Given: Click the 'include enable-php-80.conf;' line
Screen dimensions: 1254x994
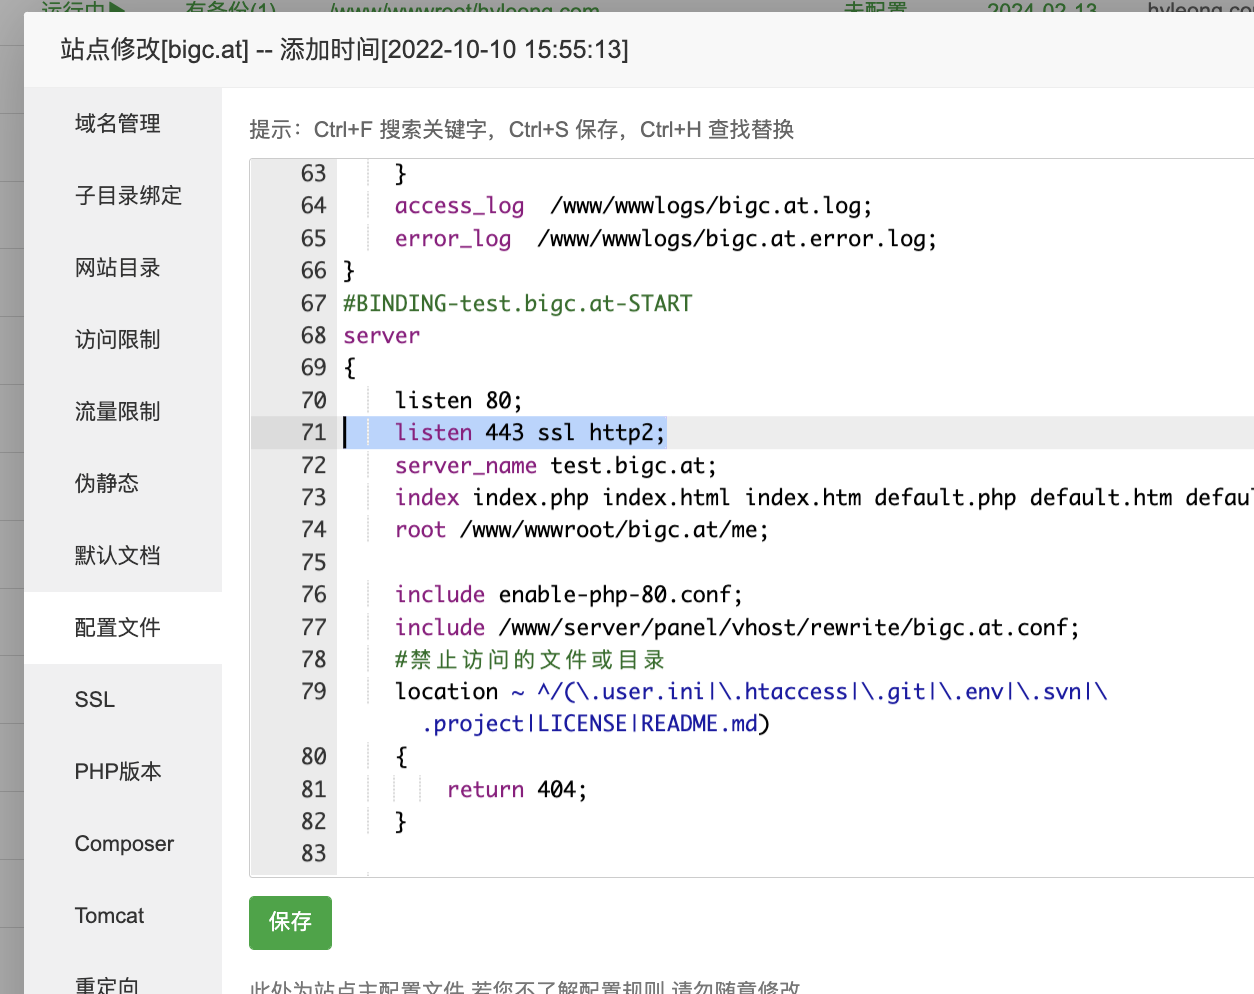Looking at the screenshot, I should click(568, 594).
